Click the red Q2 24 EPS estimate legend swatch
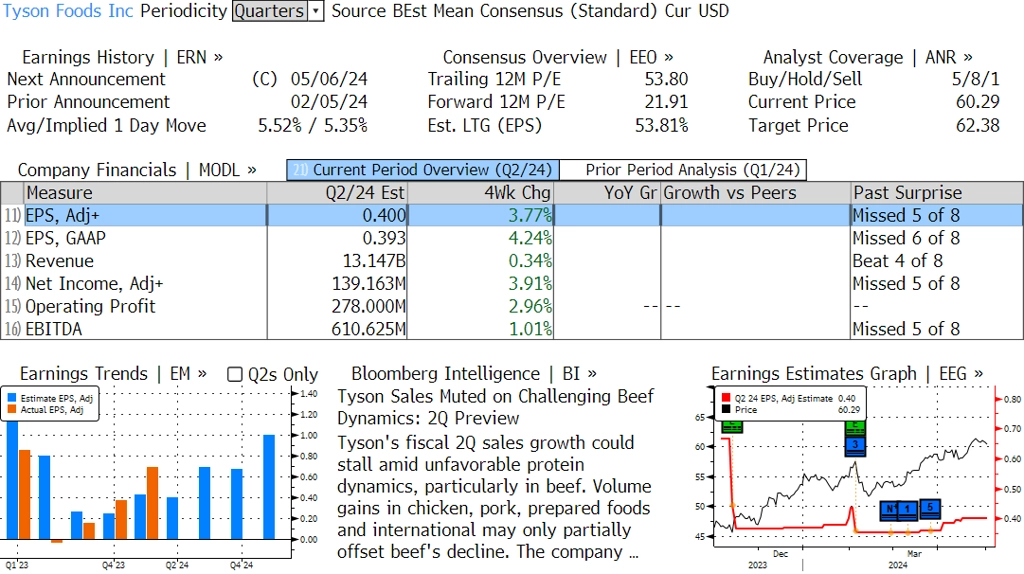 point(726,398)
